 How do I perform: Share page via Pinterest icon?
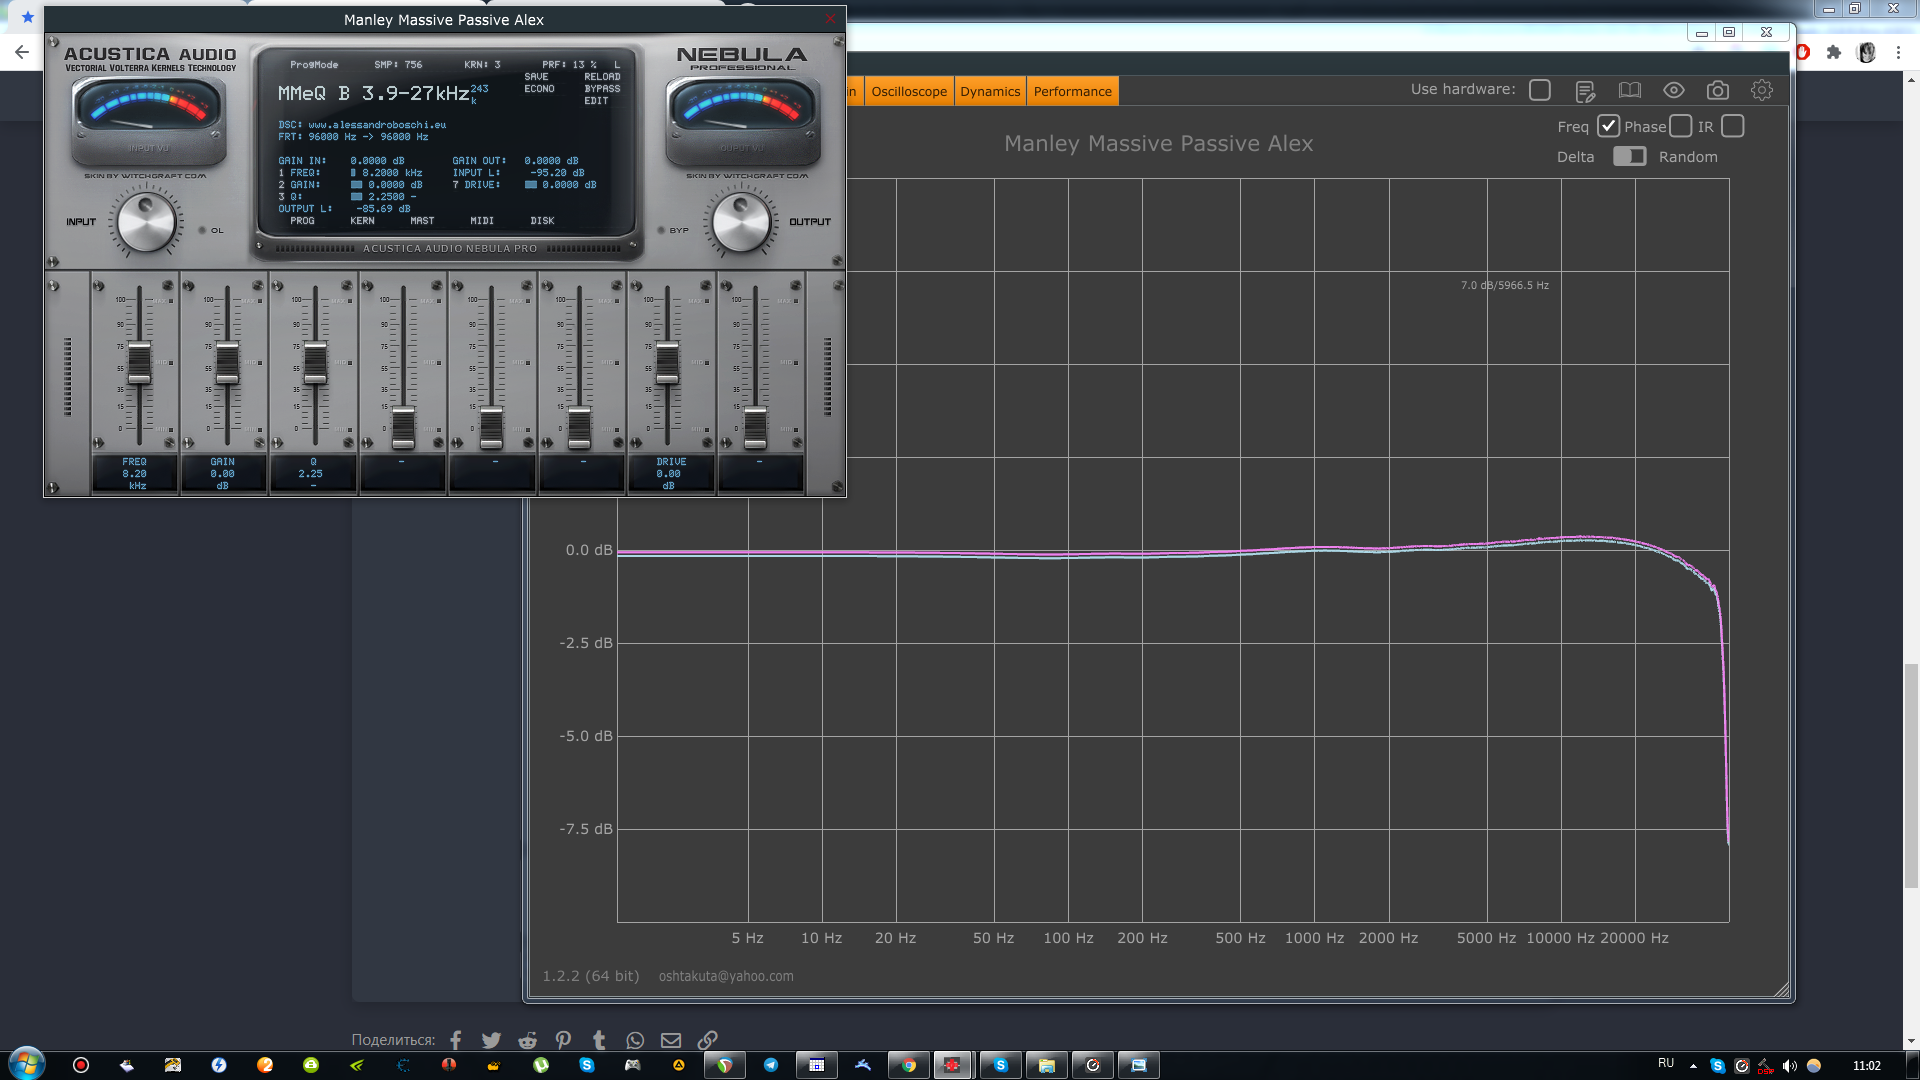[563, 1040]
